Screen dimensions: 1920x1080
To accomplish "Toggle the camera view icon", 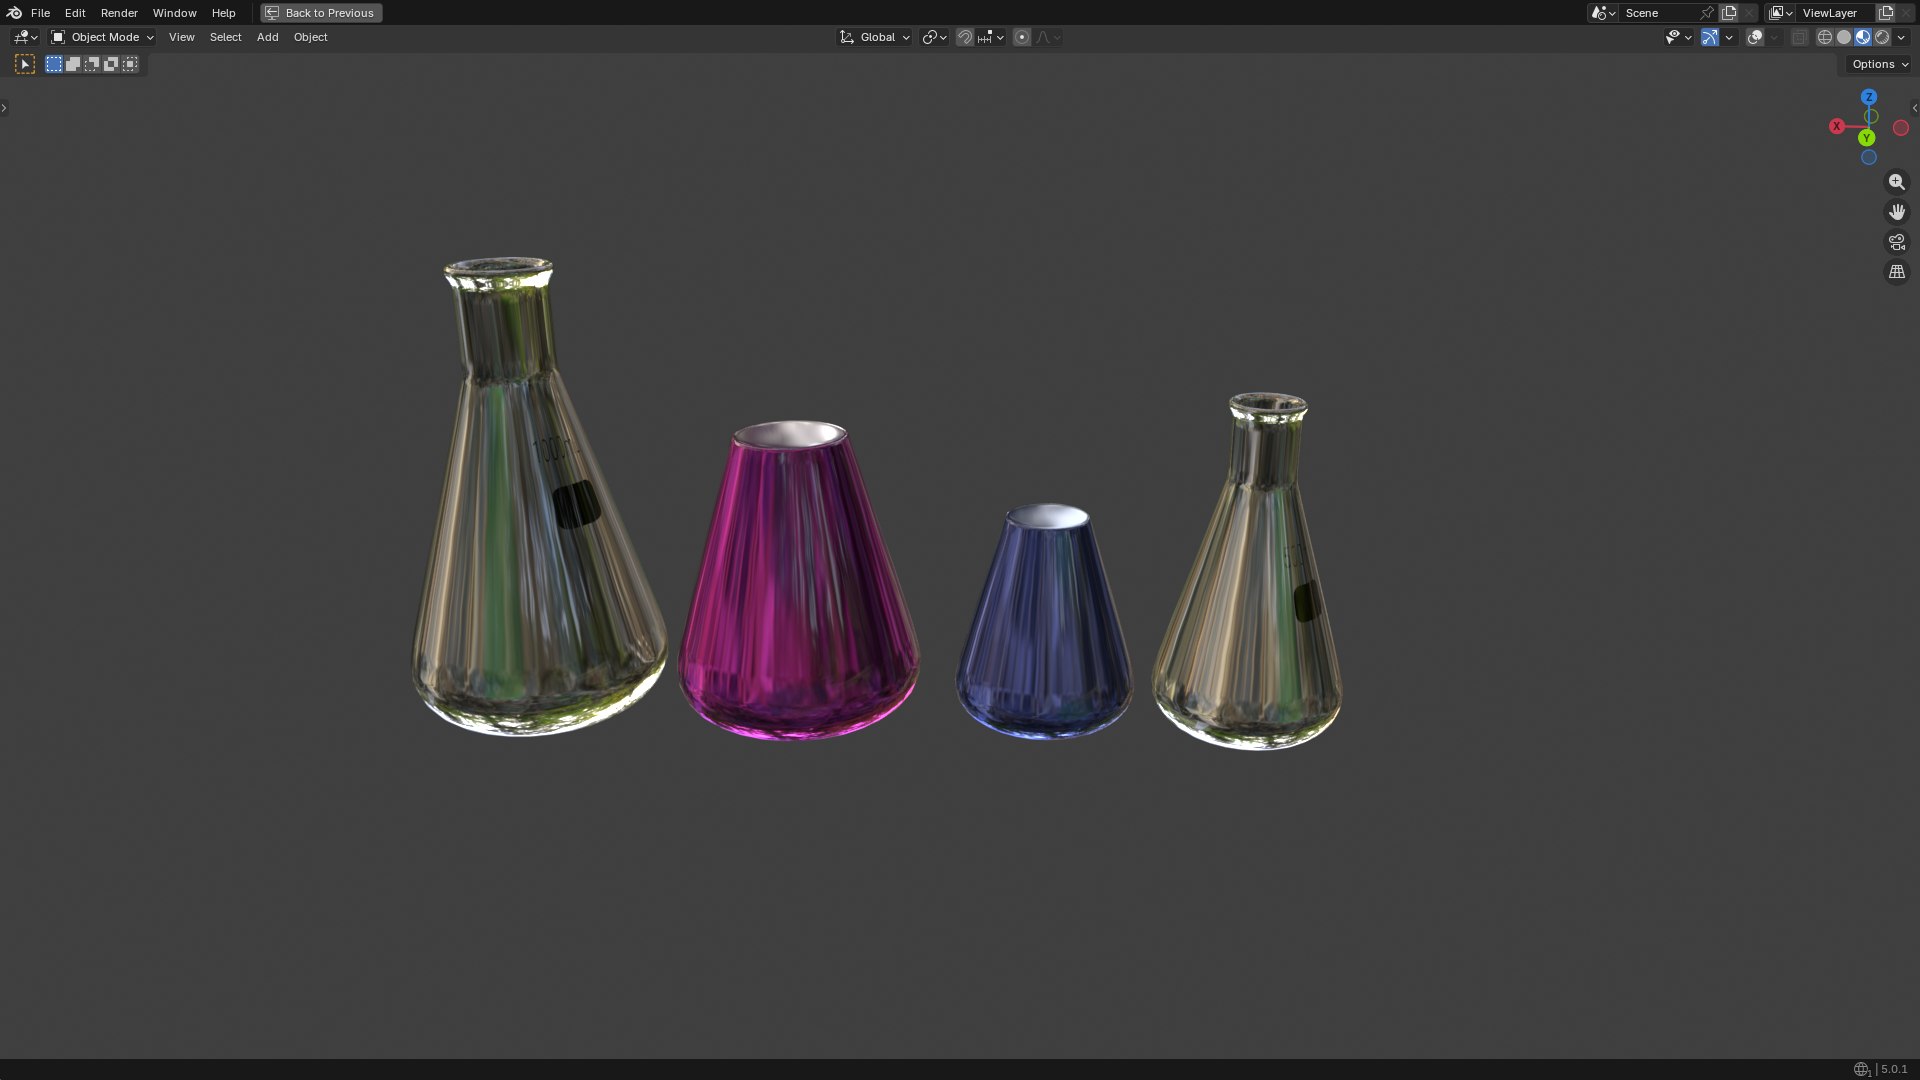I will (x=1896, y=242).
